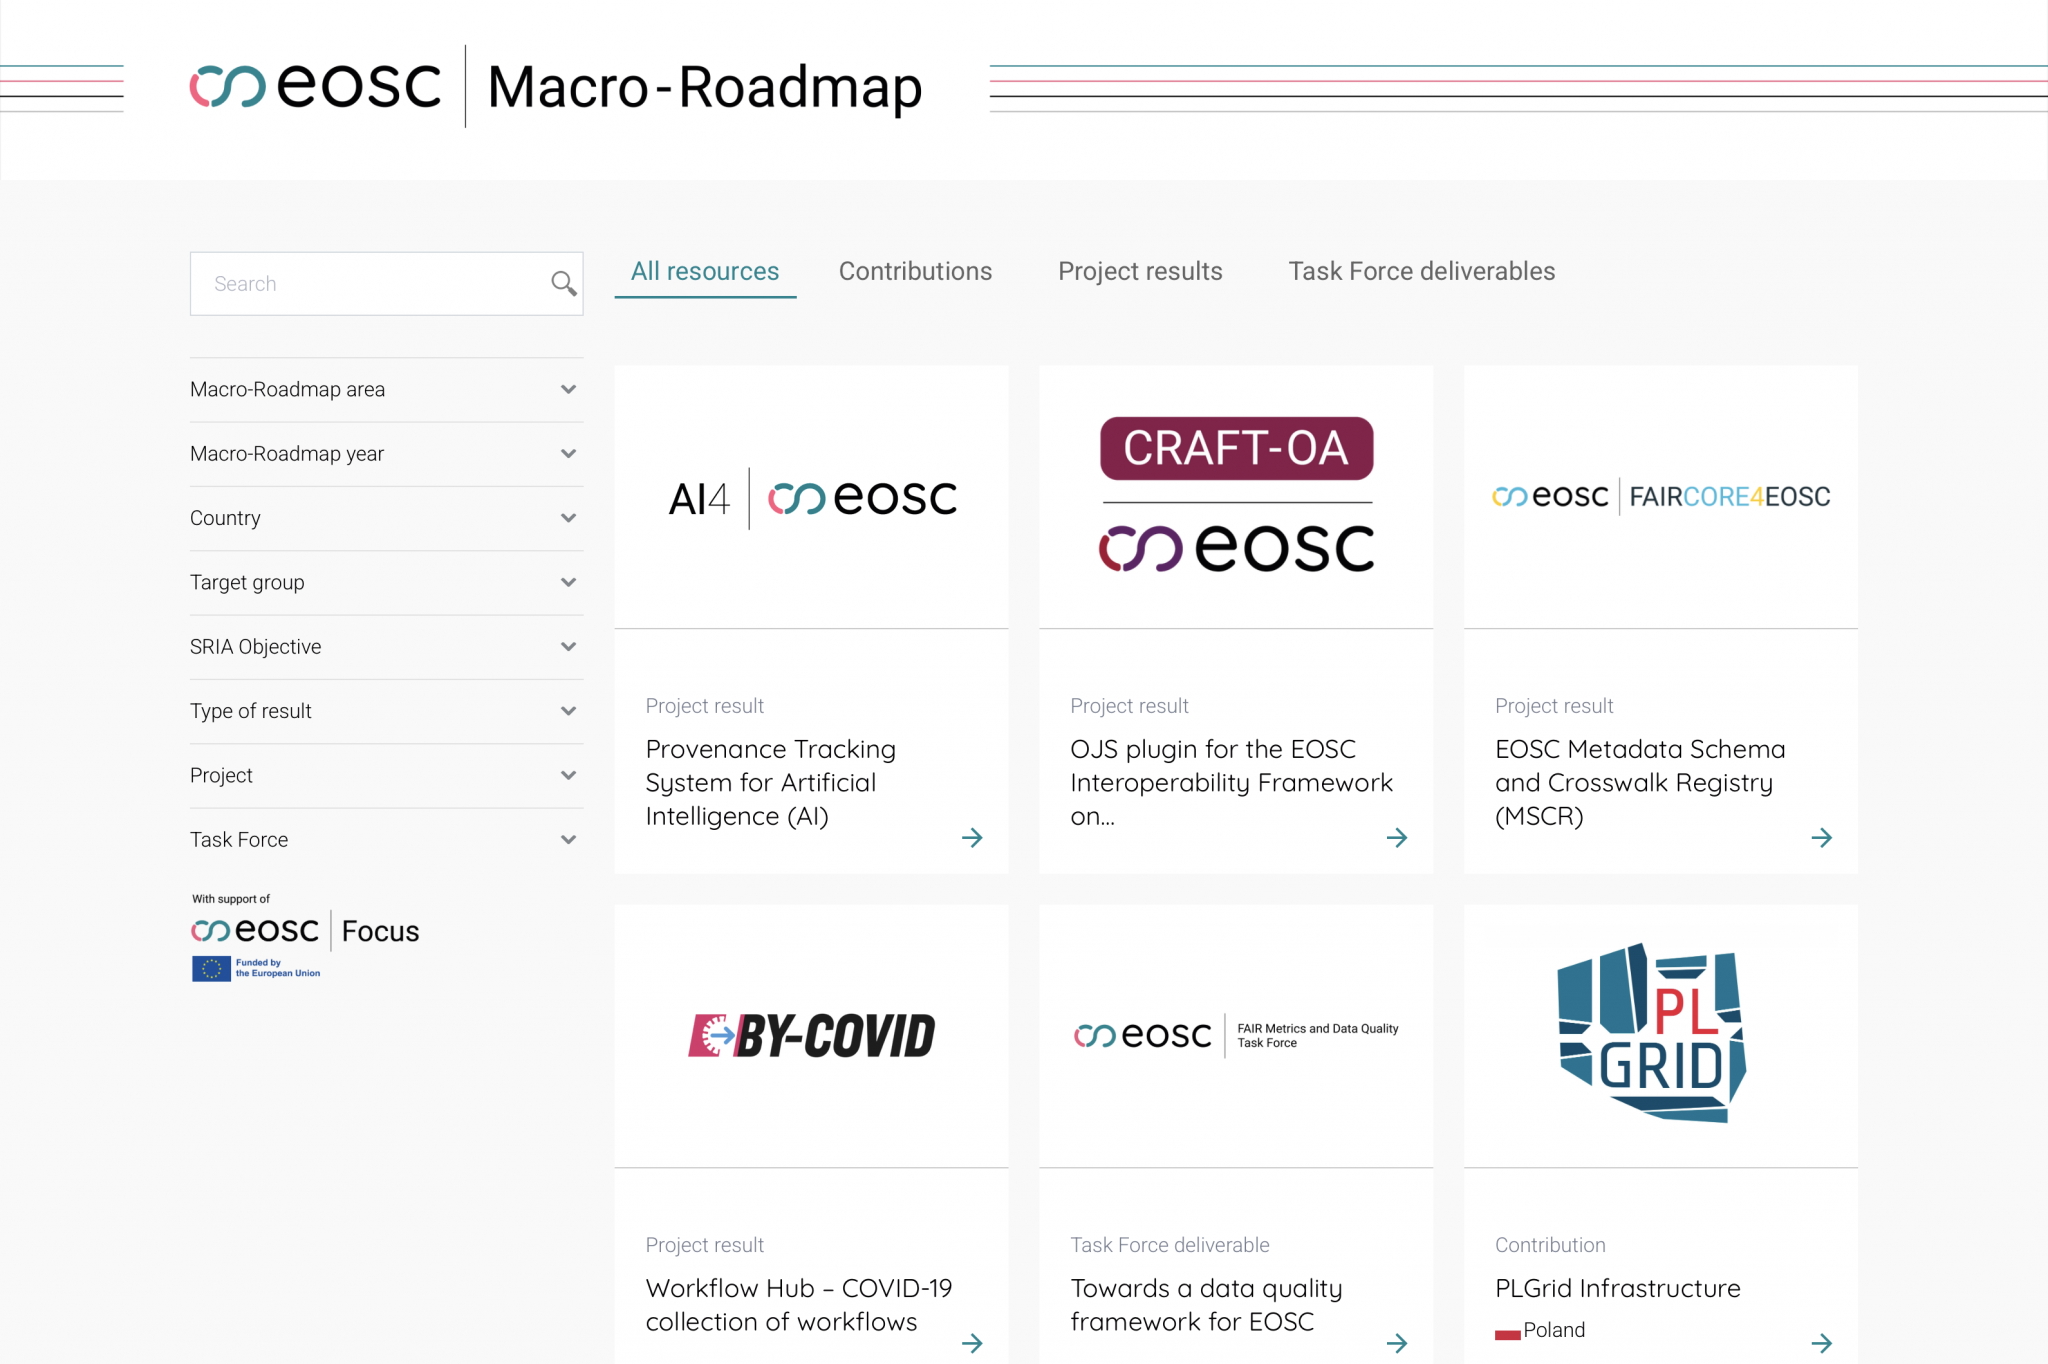Click arrow on Provenance Tracking System card
Image resolution: width=2048 pixels, height=1364 pixels.
[x=972, y=837]
